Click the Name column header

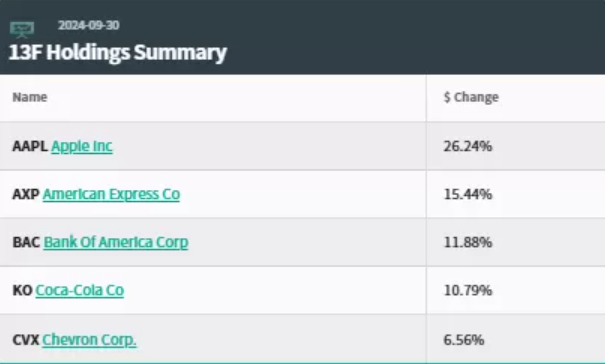[30, 97]
